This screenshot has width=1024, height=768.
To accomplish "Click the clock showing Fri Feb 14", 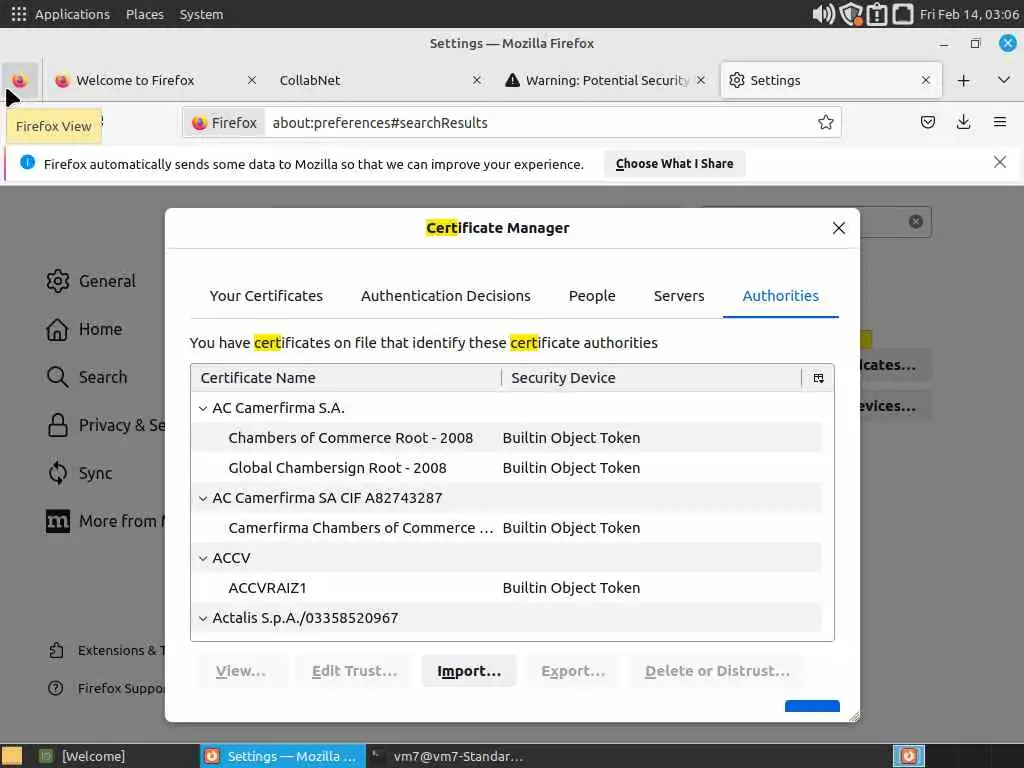I will point(969,14).
